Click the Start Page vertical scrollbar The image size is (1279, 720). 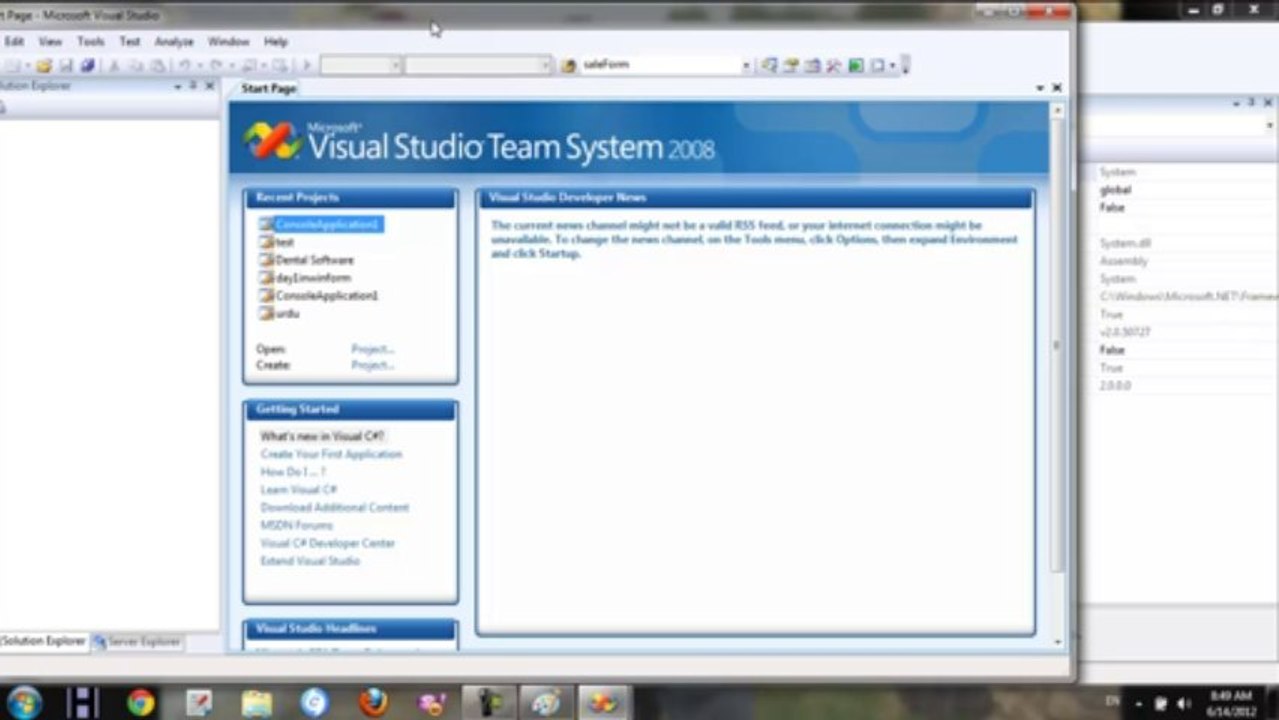pos(1057,345)
